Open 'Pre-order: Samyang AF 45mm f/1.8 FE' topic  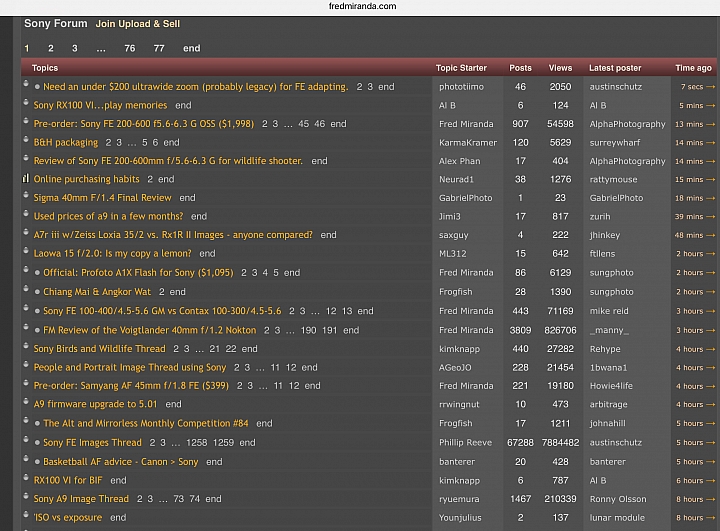coord(131,386)
